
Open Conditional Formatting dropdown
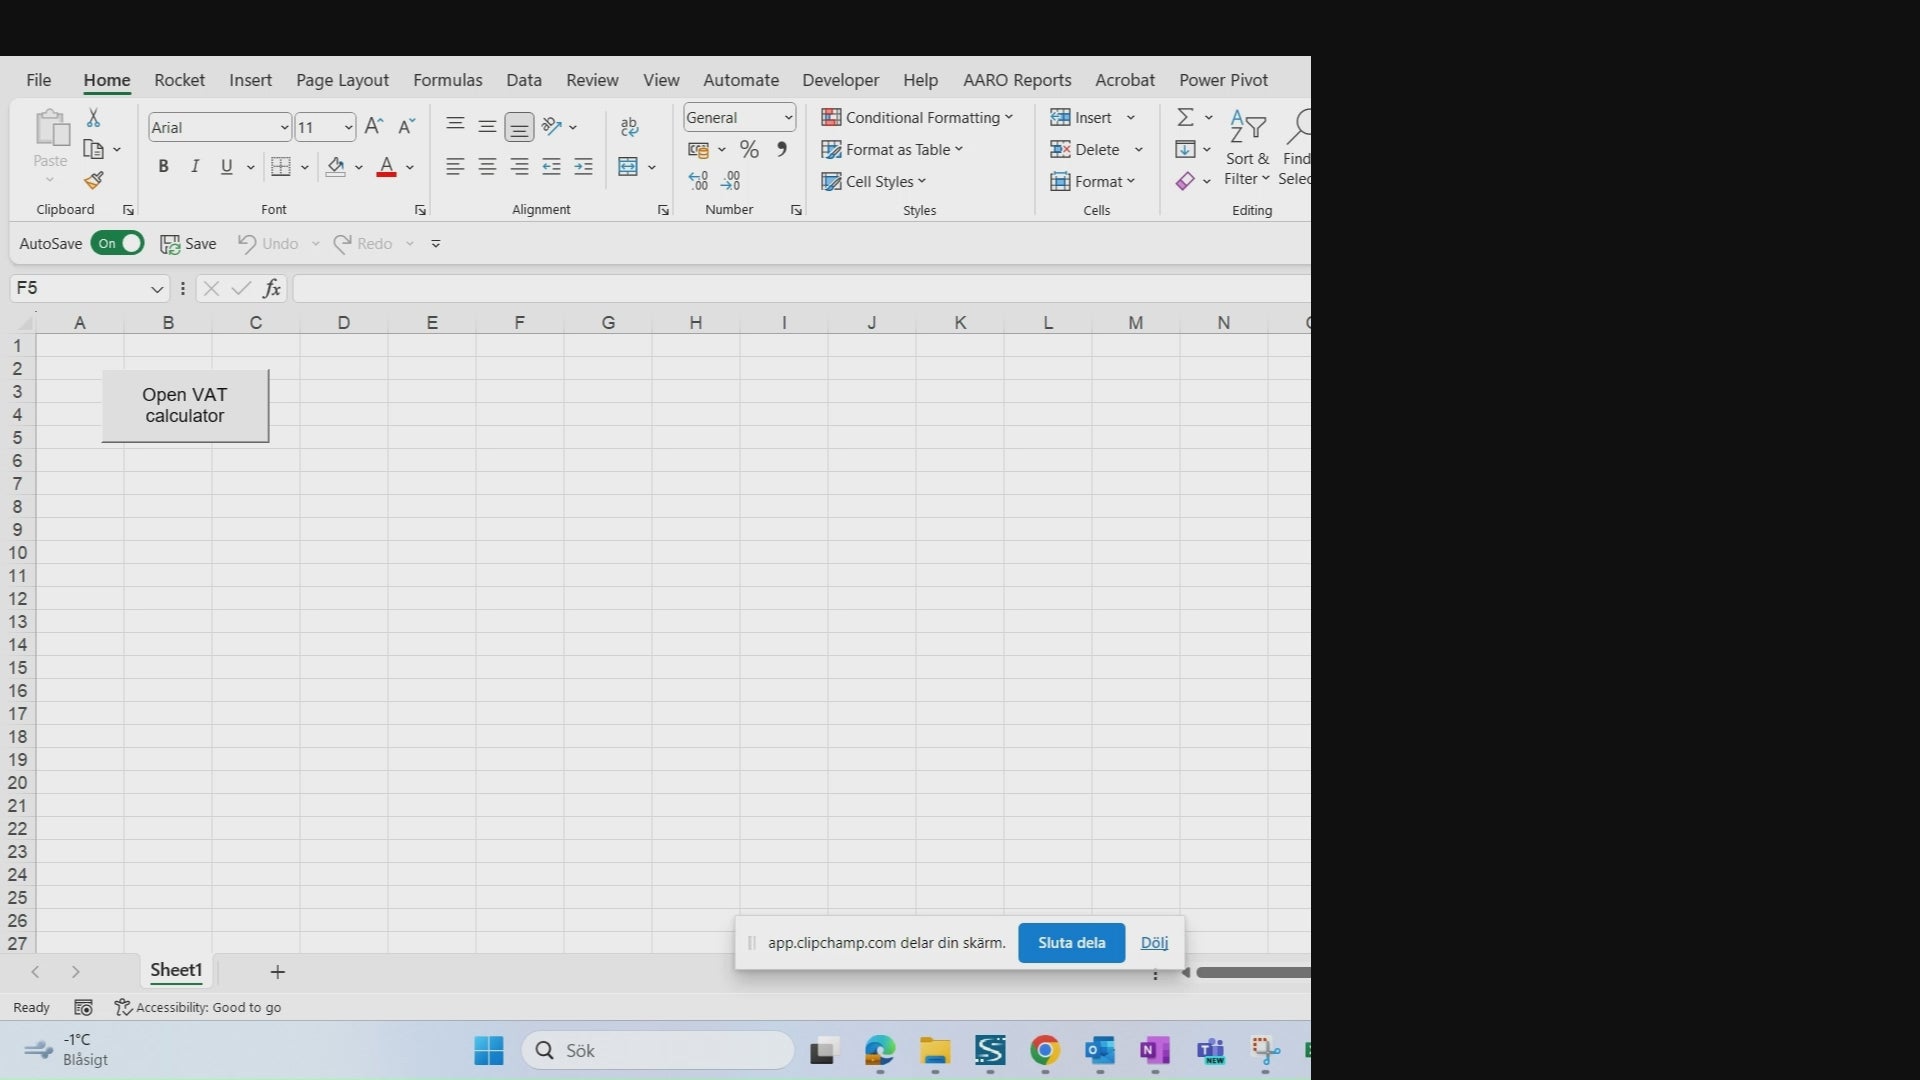pos(917,118)
